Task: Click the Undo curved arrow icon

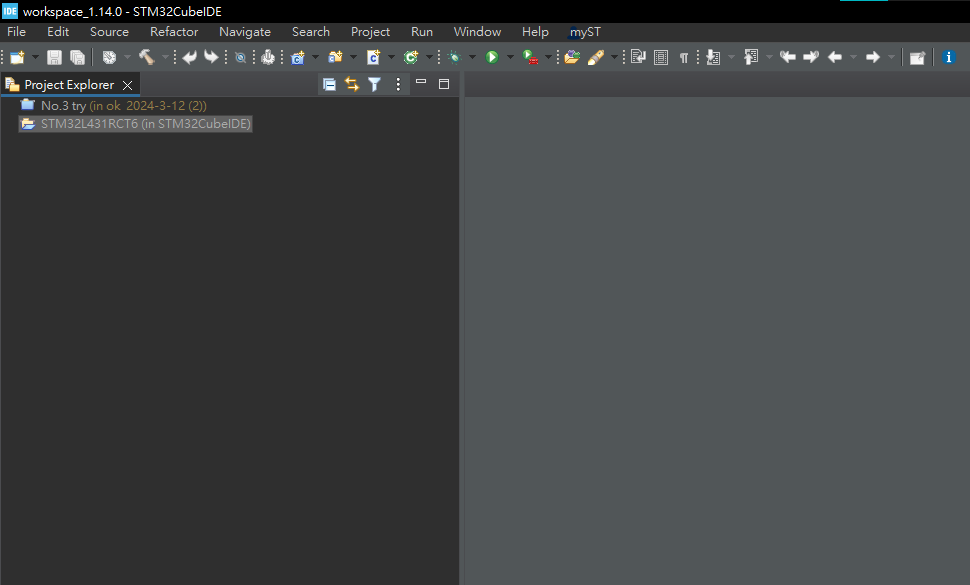Action: tap(189, 58)
